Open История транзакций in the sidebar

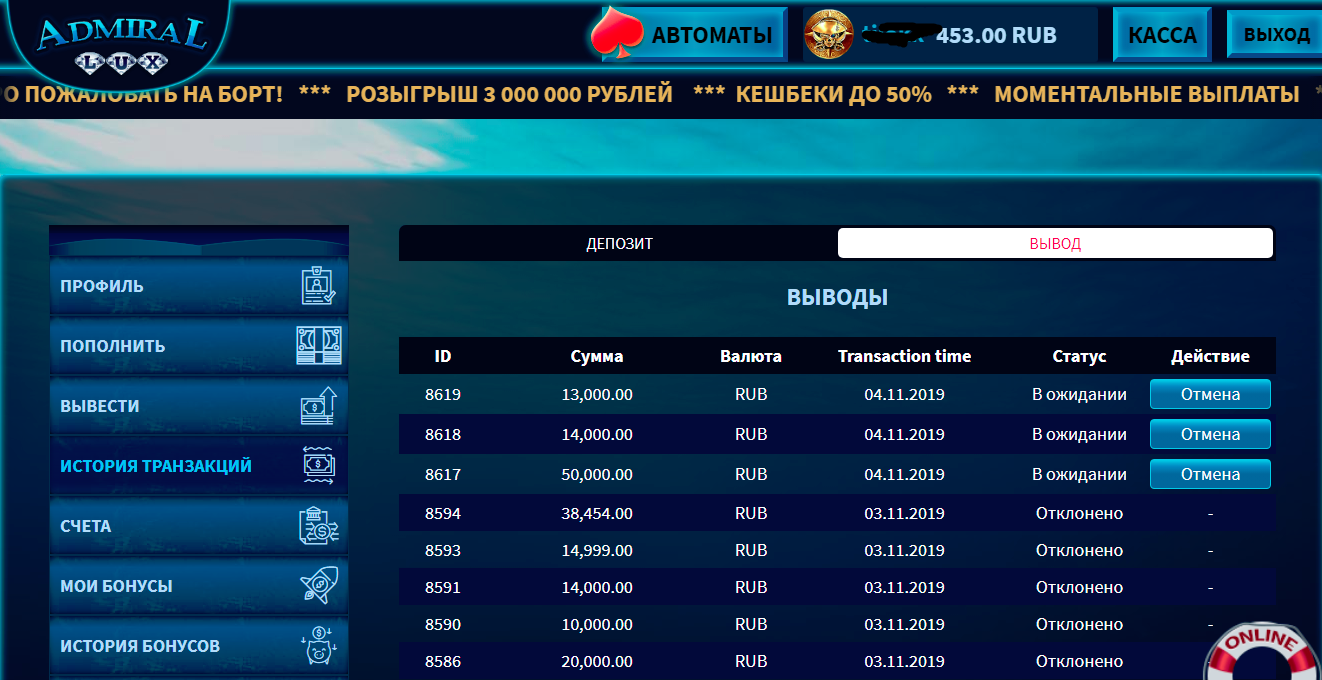click(x=199, y=466)
